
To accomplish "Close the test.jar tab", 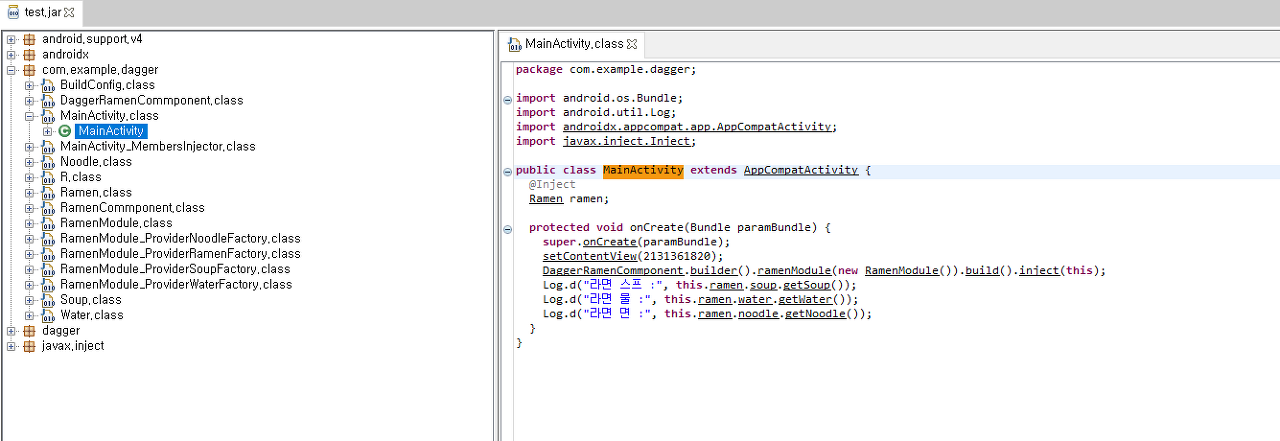I will 69,12.
